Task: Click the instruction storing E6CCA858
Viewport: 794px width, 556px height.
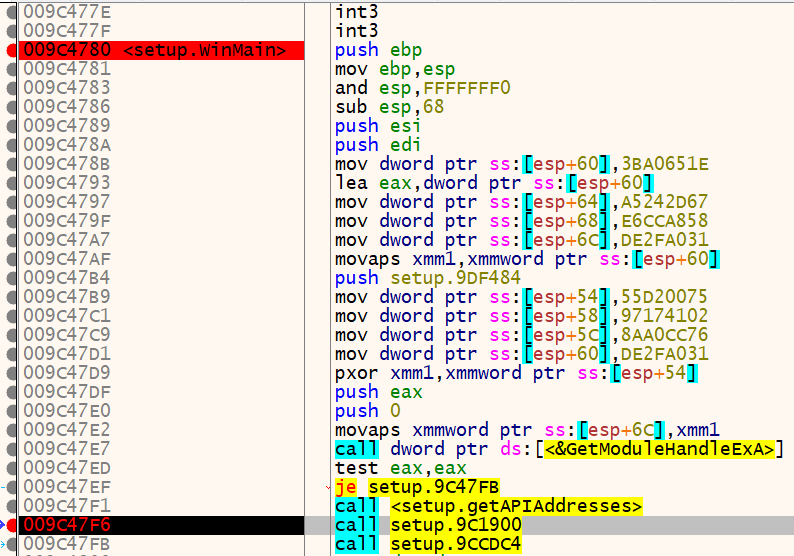Action: click(522, 221)
